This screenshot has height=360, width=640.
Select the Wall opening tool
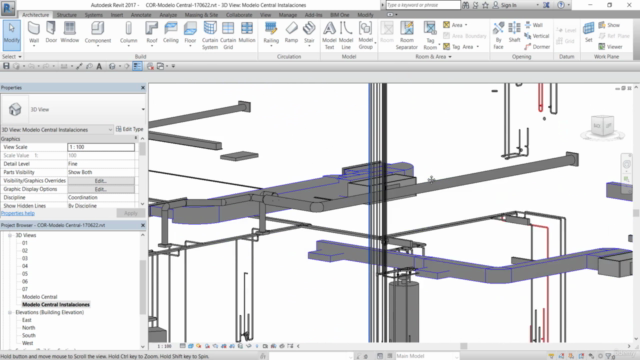(x=533, y=25)
